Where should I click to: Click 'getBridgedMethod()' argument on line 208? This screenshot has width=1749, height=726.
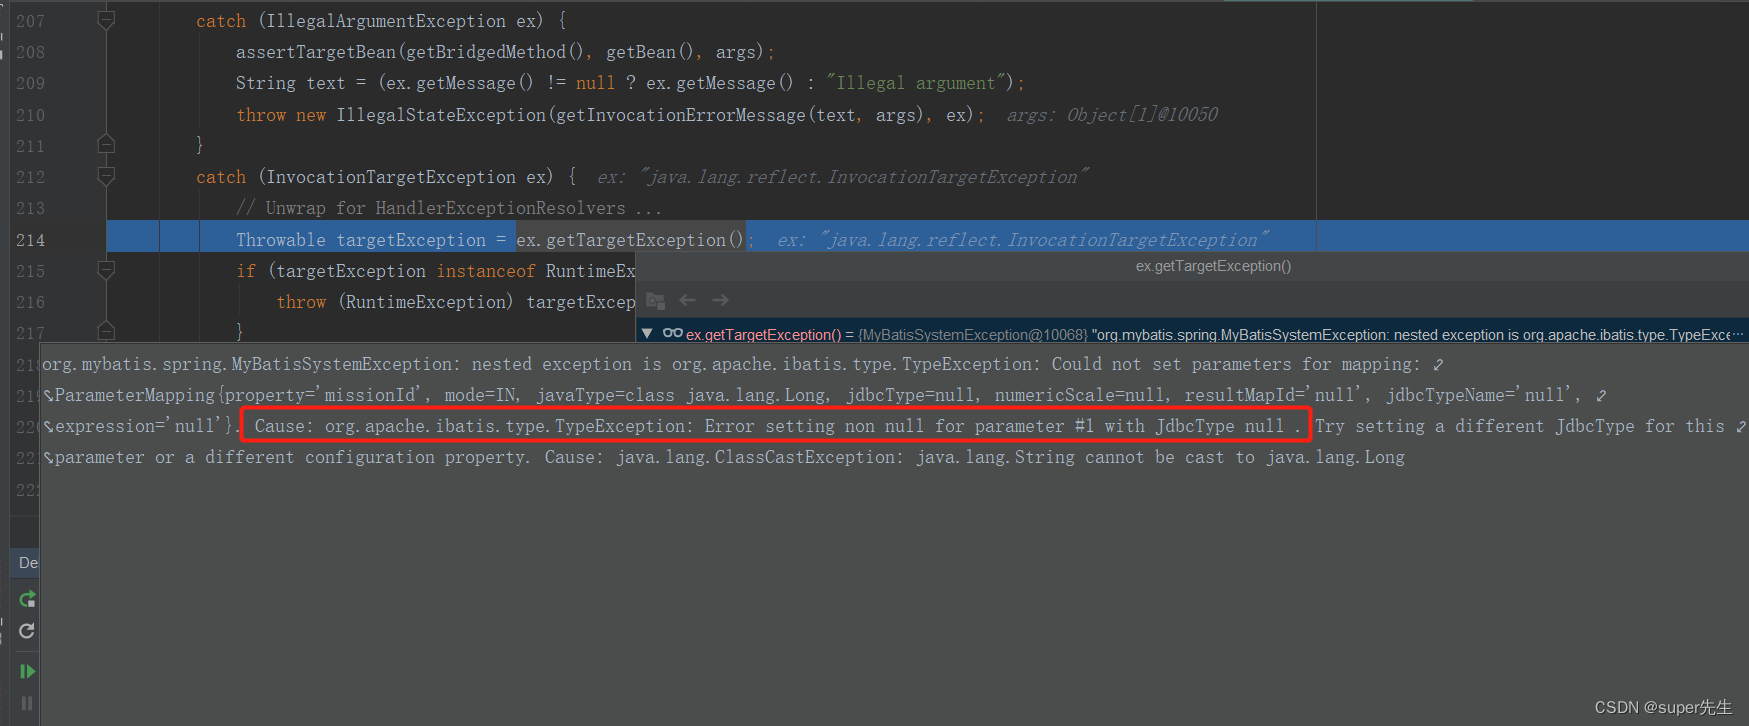point(496,52)
